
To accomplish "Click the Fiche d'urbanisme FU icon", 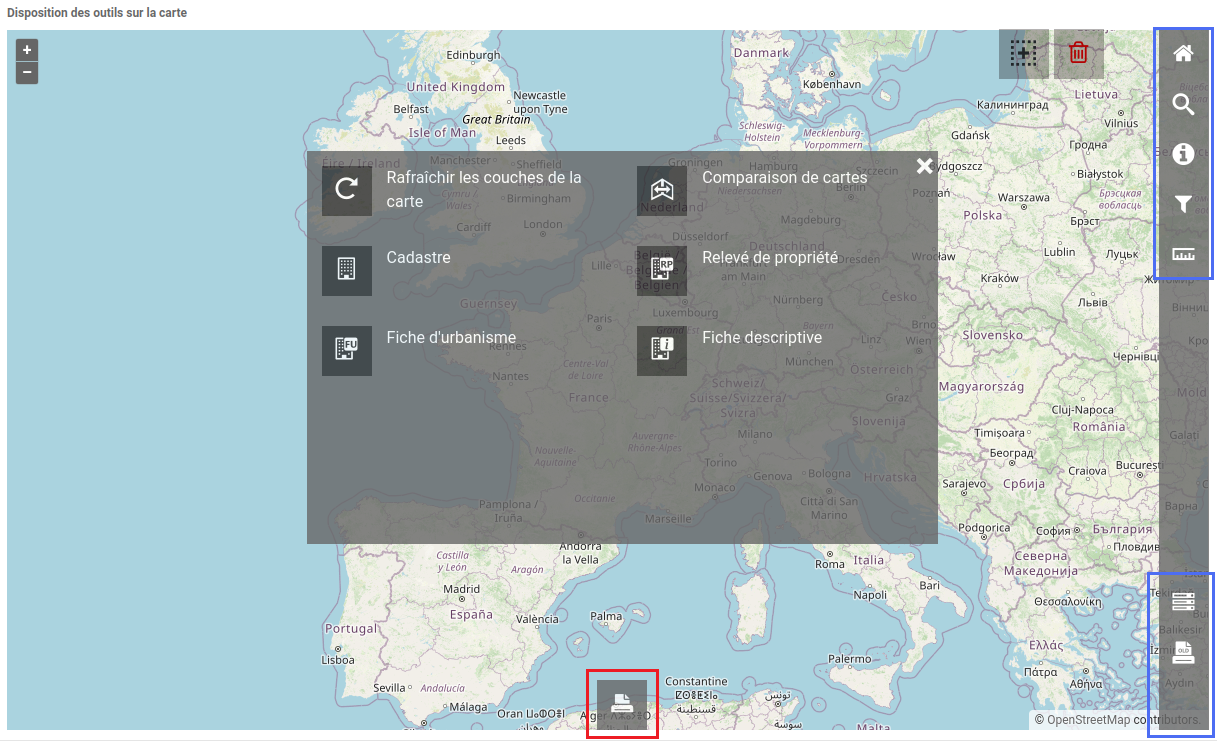I will click(347, 351).
